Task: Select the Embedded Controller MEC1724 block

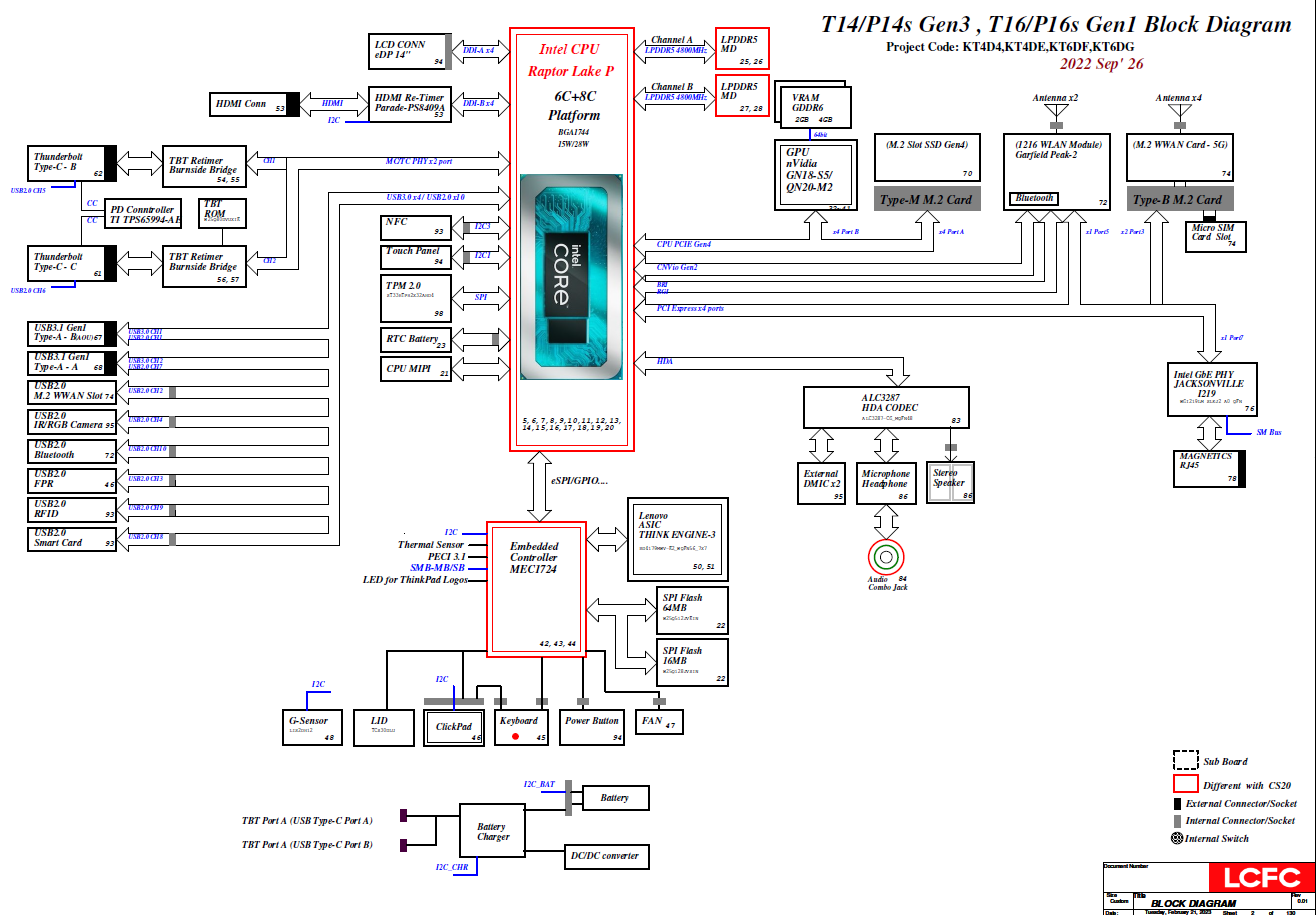Action: point(534,589)
